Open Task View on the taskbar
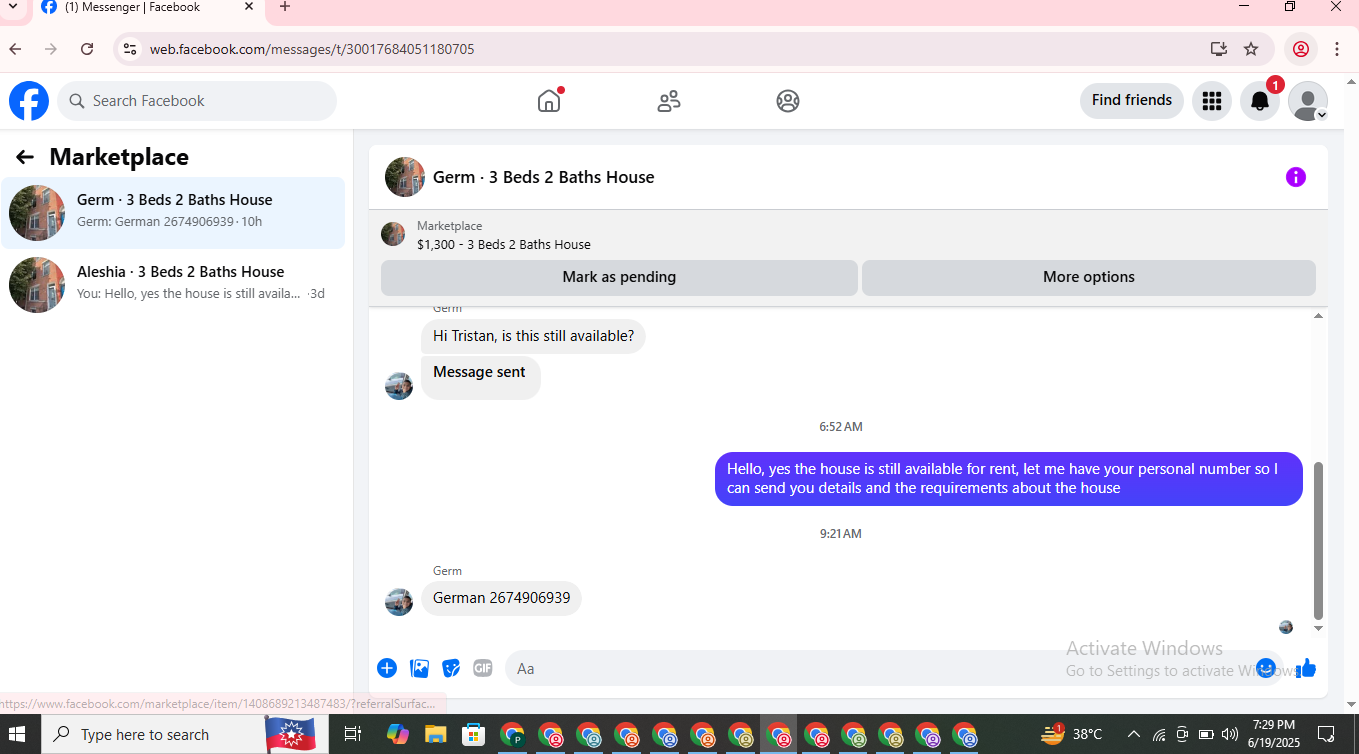The width and height of the screenshot is (1359, 754). (352, 734)
